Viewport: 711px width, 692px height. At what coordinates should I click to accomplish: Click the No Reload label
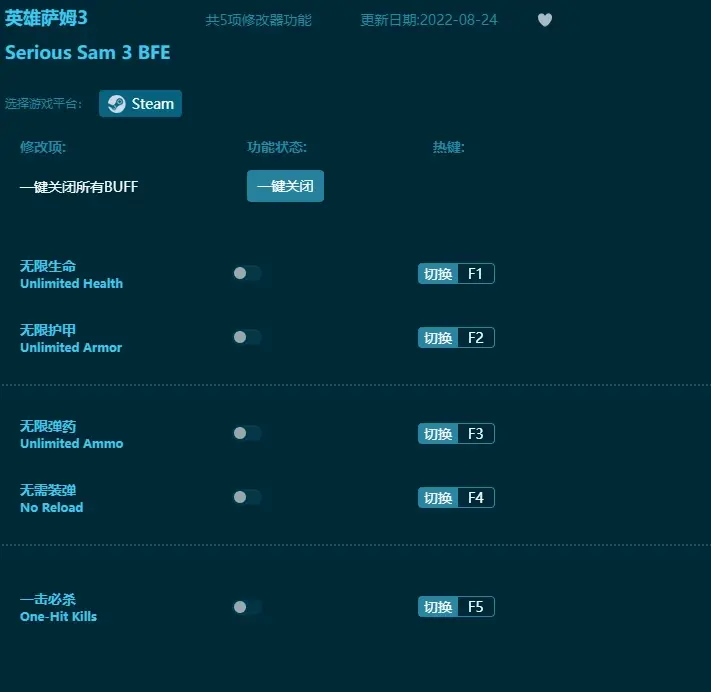click(x=52, y=507)
